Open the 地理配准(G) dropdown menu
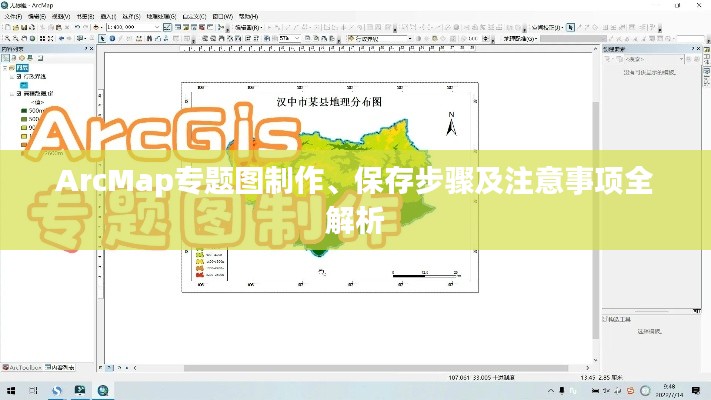Viewport: 711px width, 400px height. pos(520,39)
